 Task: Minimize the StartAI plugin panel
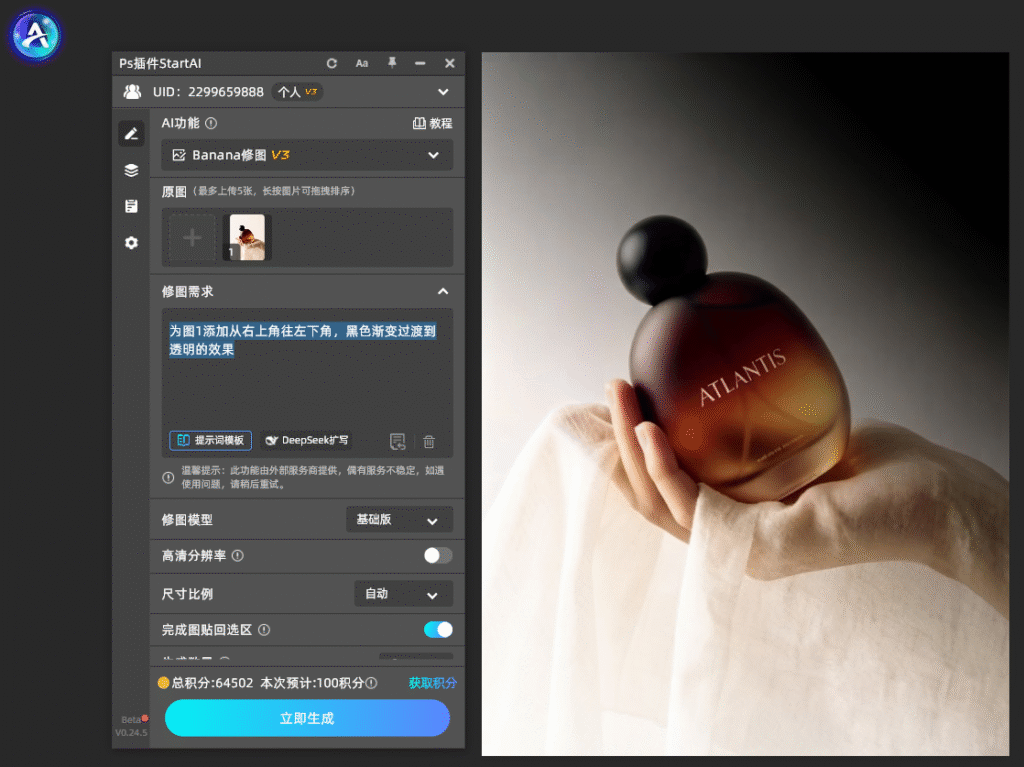click(420, 63)
